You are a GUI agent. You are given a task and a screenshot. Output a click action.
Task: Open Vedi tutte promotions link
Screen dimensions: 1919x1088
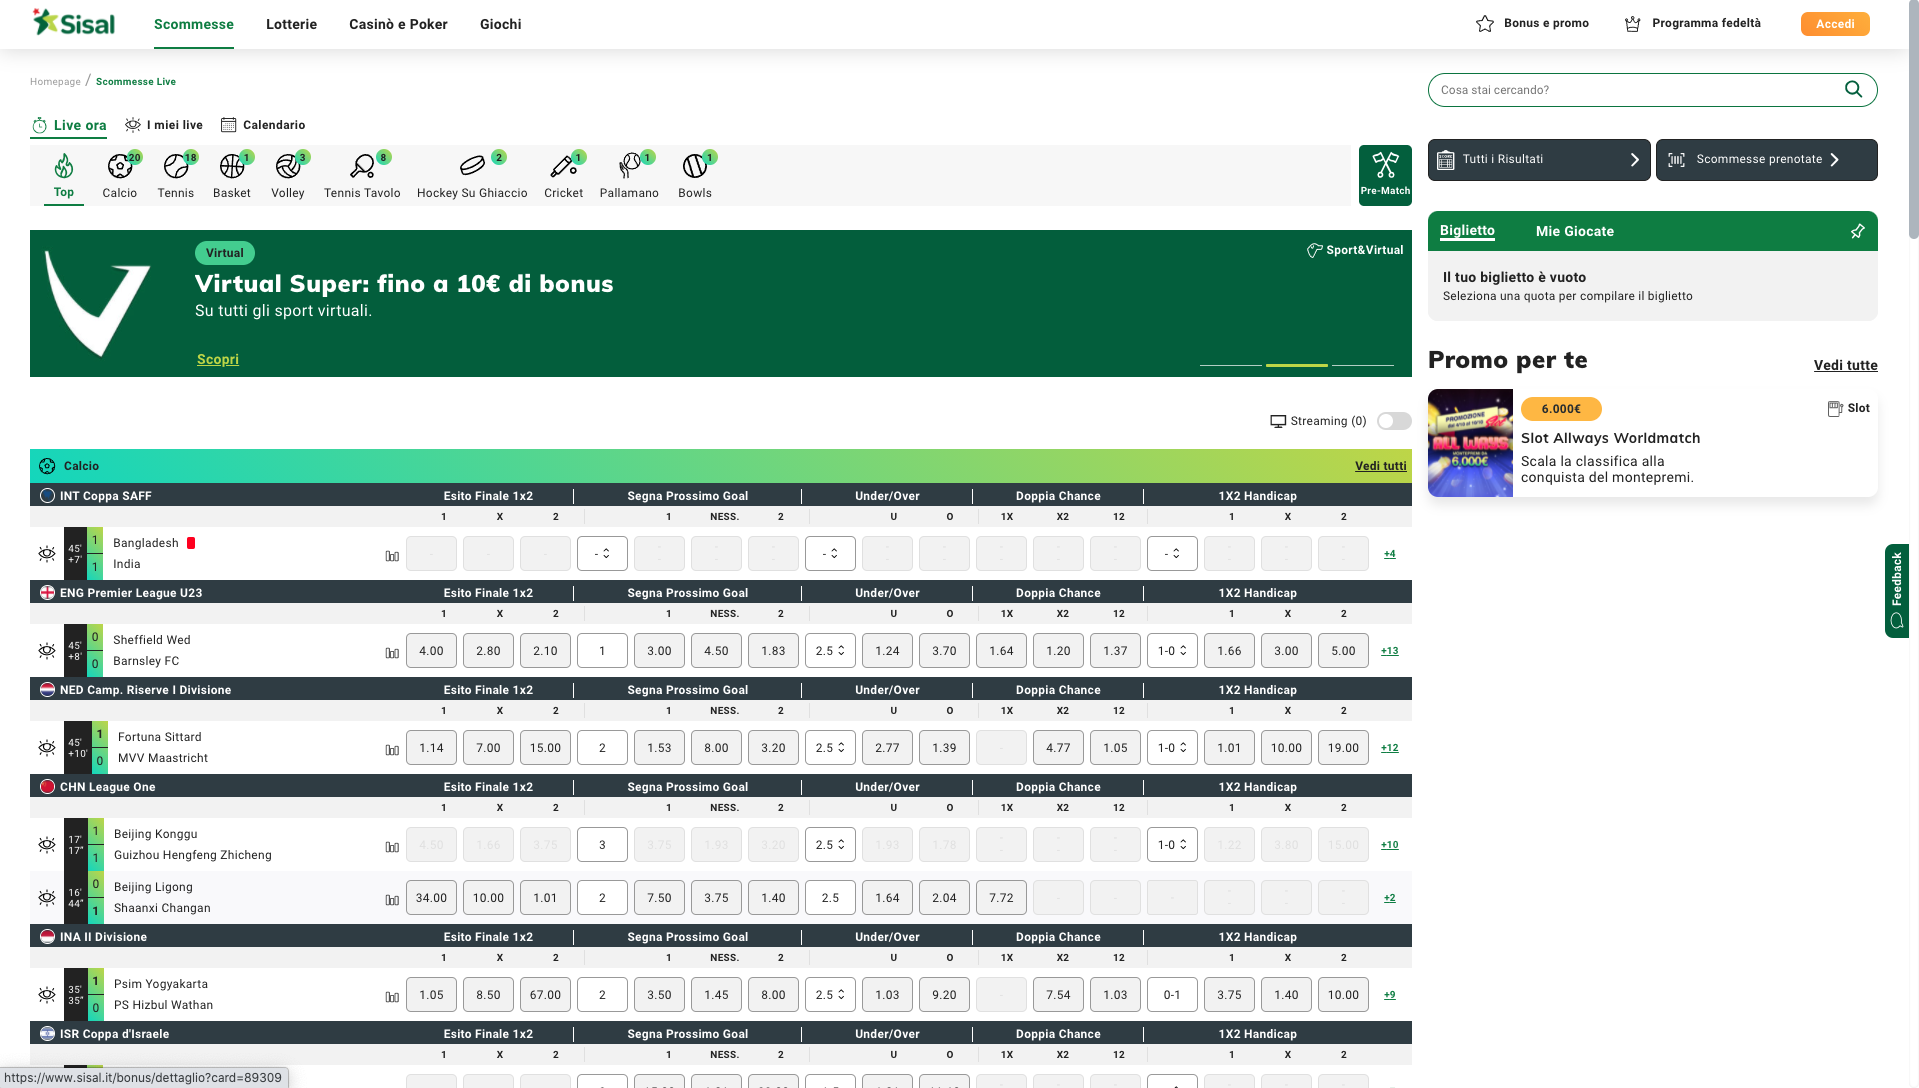pyautogui.click(x=1845, y=365)
